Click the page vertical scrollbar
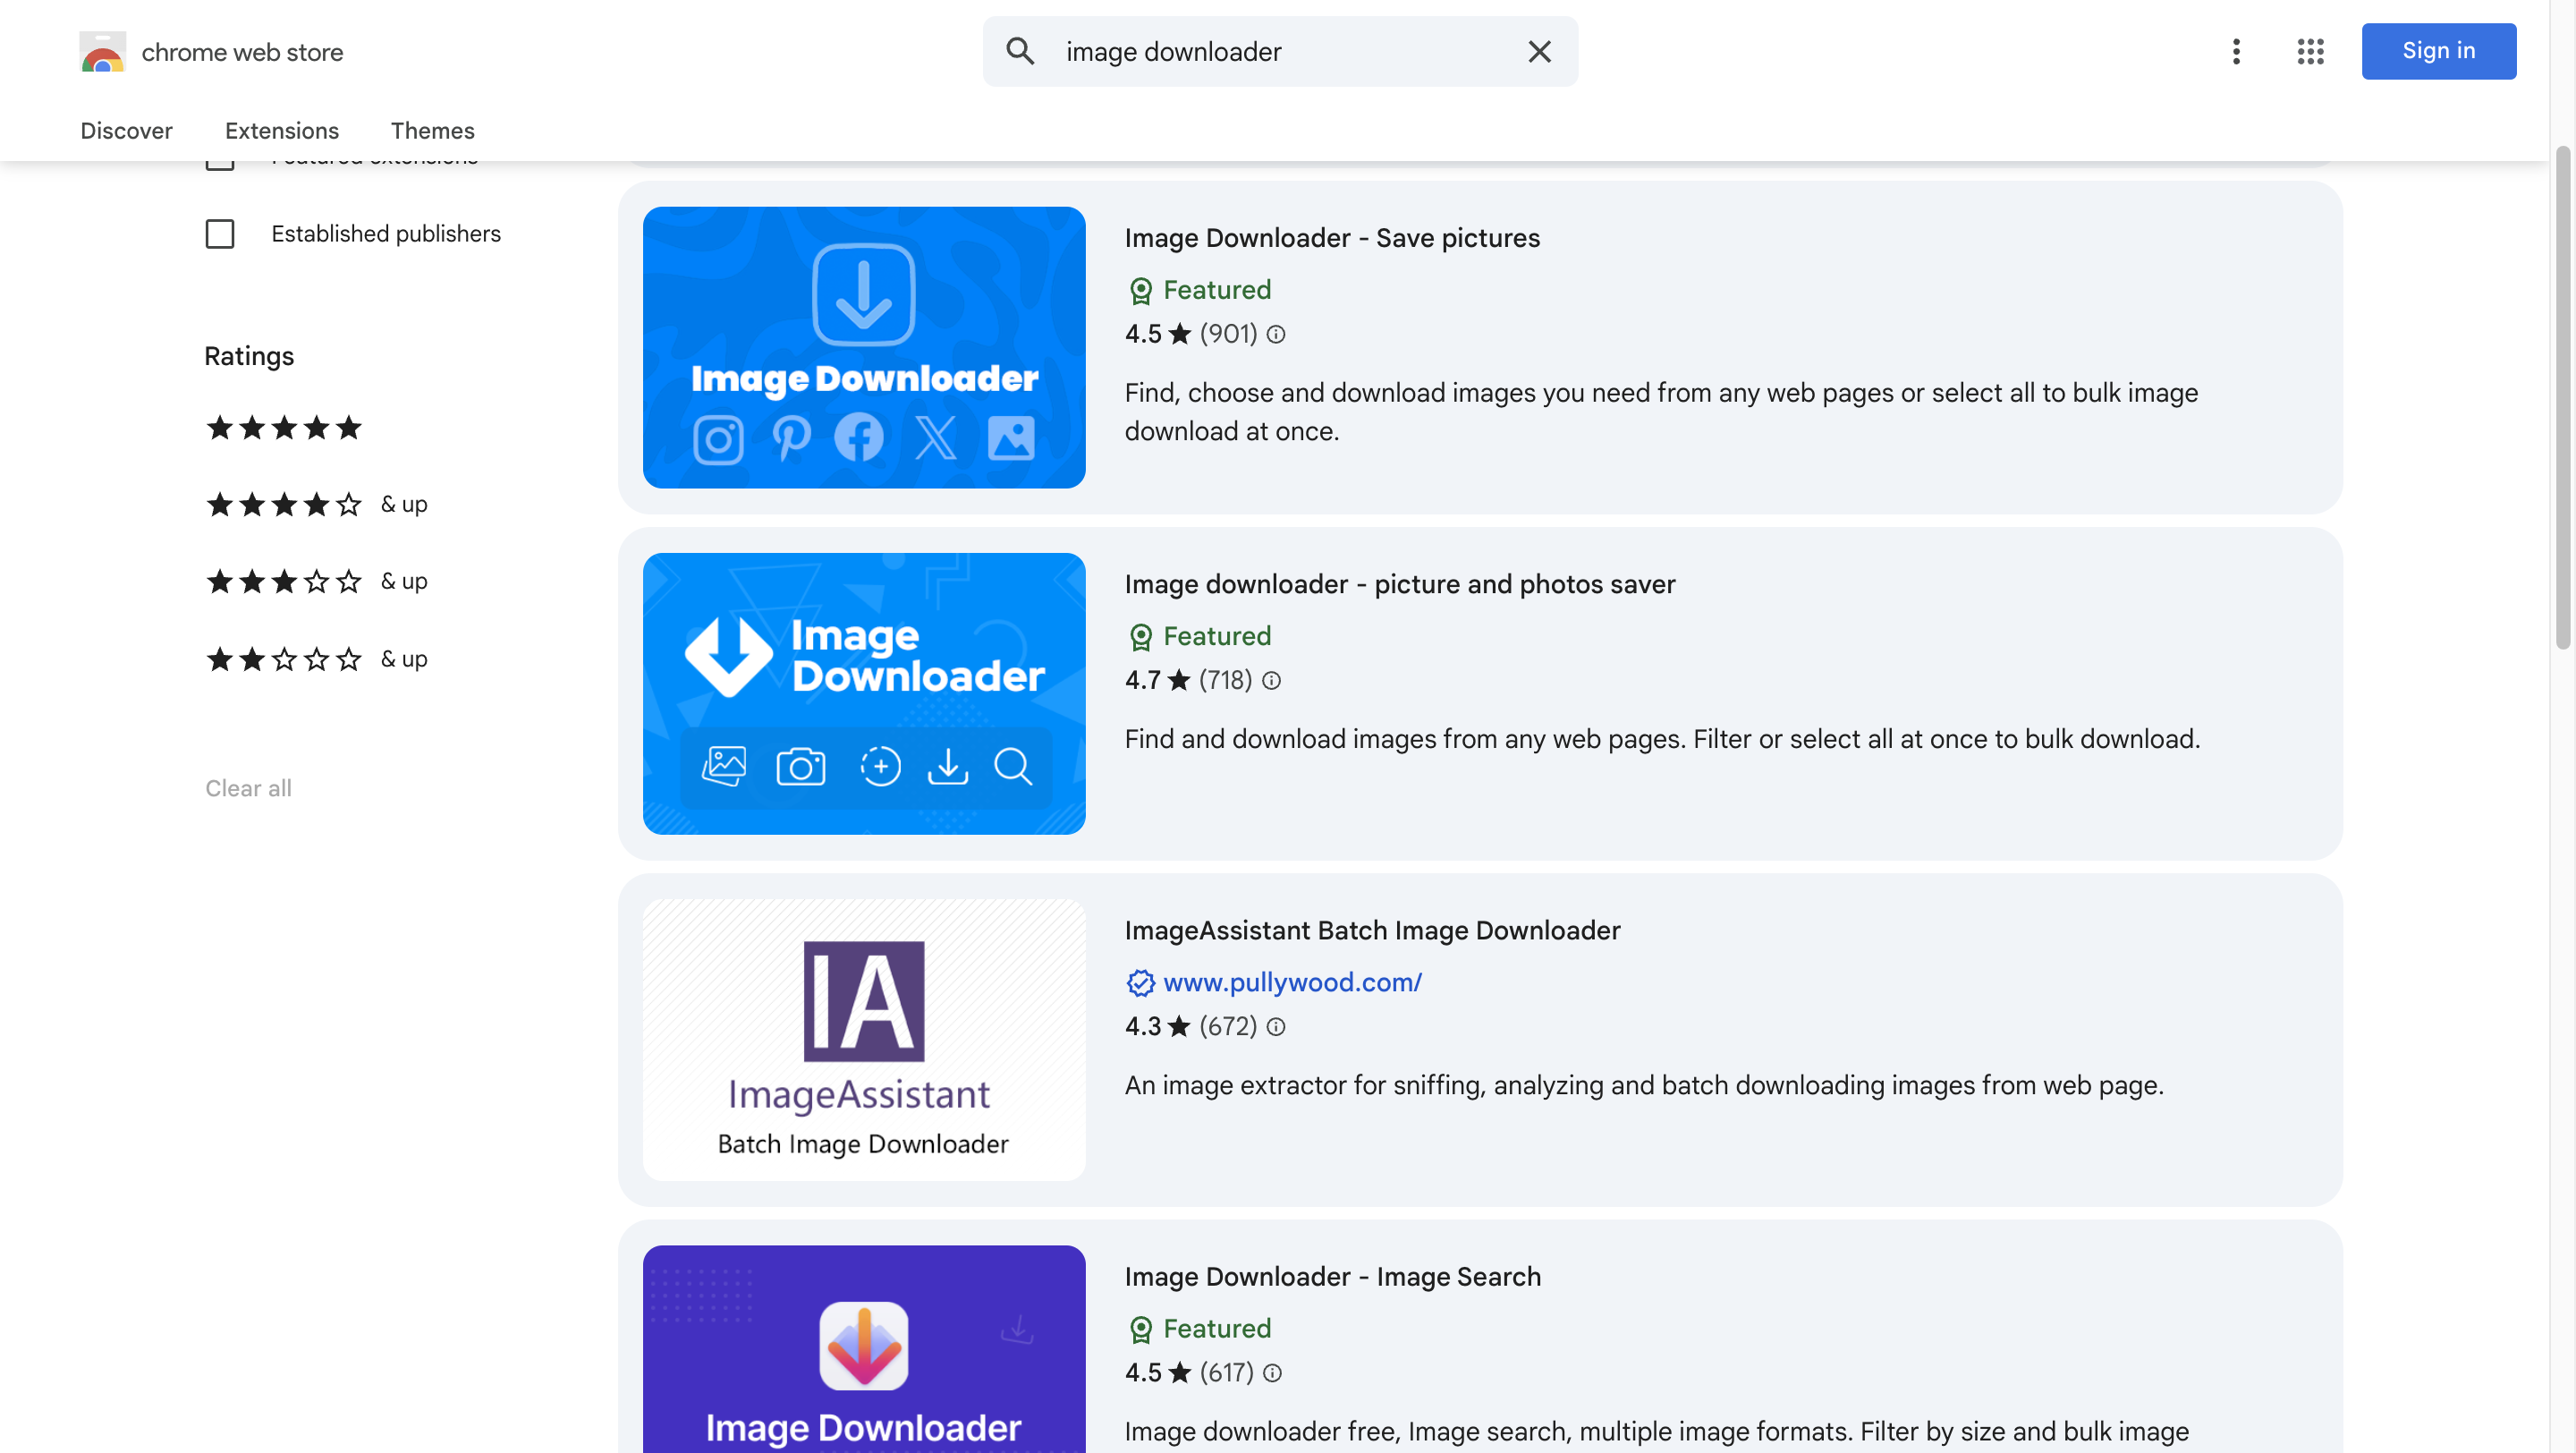 (x=2562, y=400)
